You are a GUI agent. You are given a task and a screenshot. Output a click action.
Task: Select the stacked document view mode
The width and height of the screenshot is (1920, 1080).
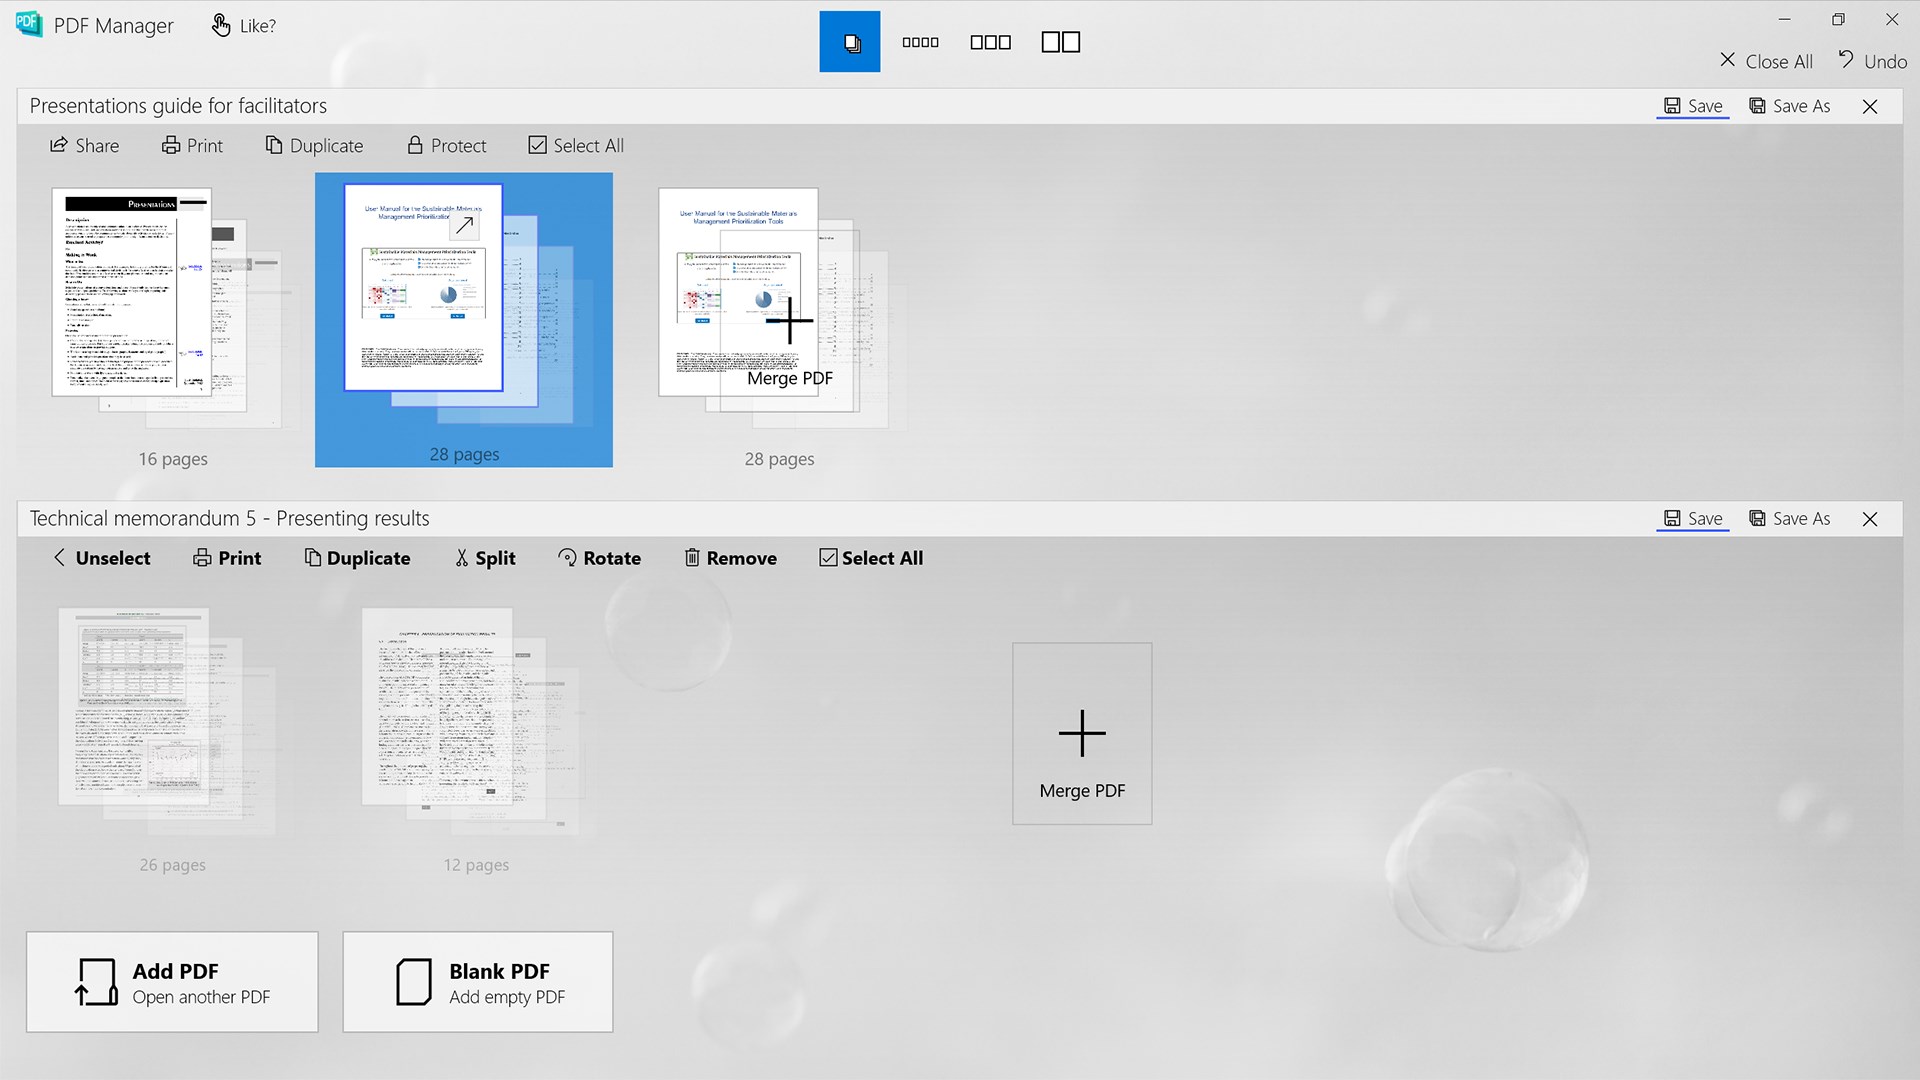(x=849, y=41)
